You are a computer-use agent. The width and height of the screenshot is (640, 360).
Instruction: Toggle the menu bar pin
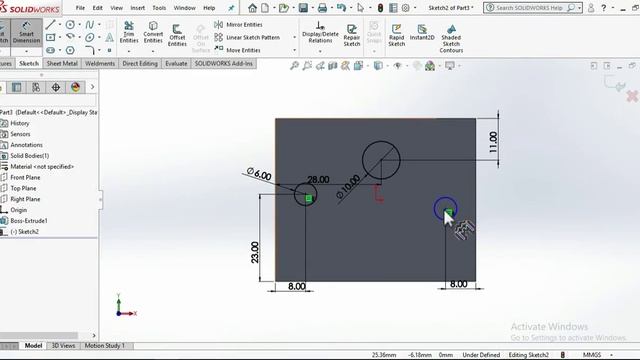(231, 8)
